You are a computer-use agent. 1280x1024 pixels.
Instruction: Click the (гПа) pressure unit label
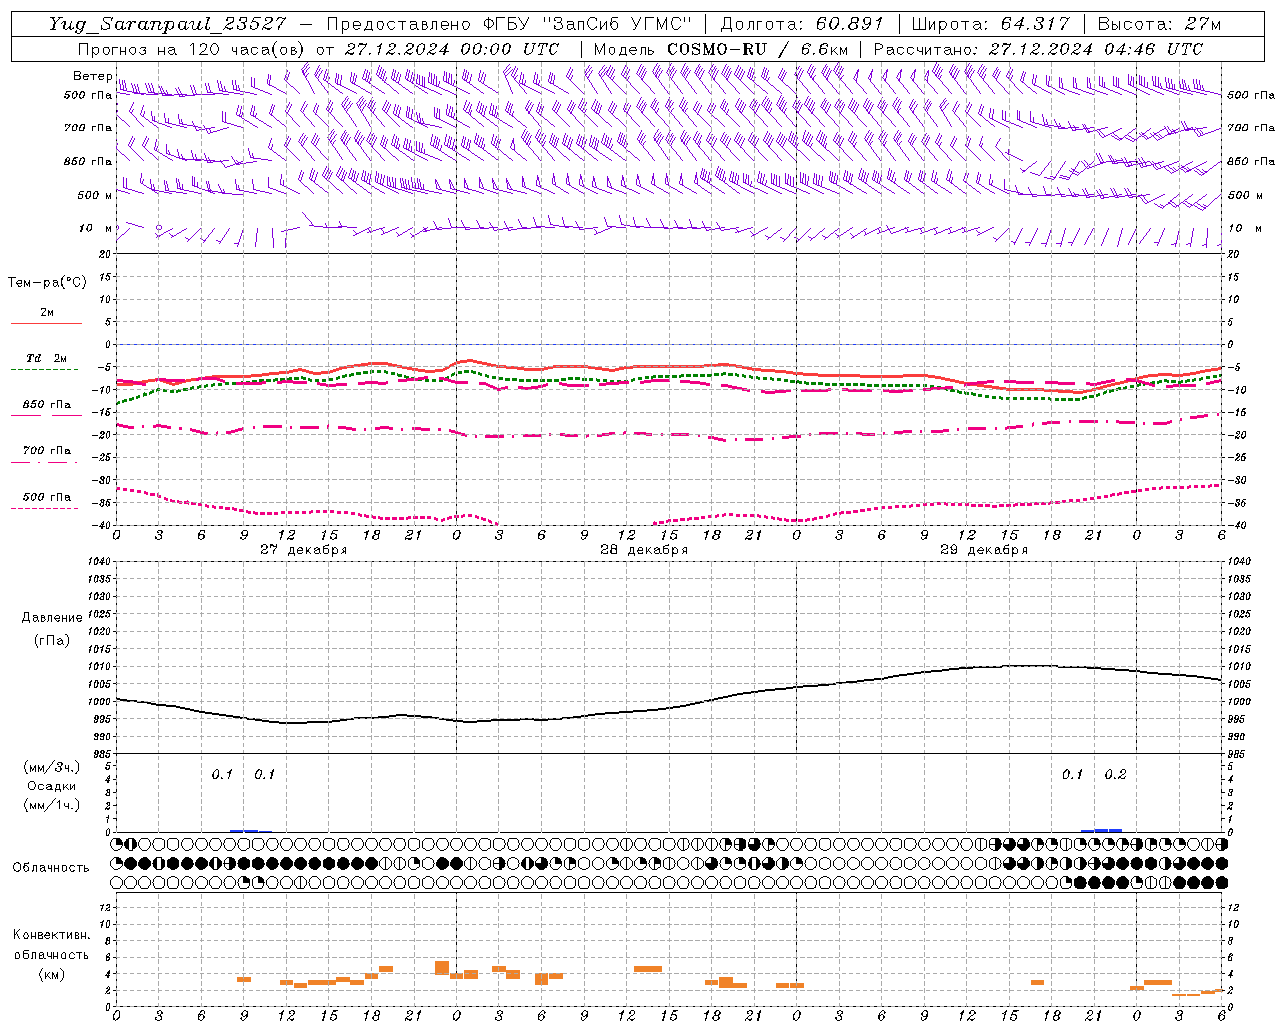[52, 641]
